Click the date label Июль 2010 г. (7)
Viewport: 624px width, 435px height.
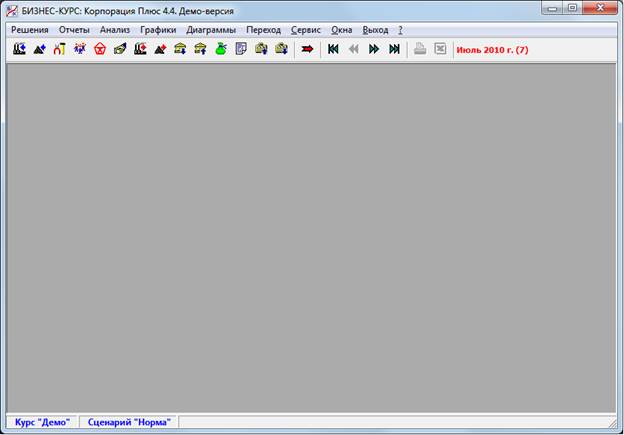(492, 50)
